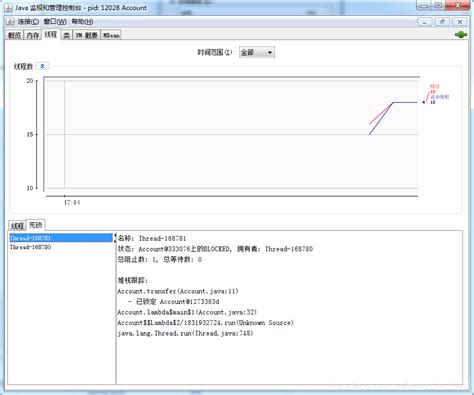Screen dimensions: 474x395
Task: Restore the inner connection window frame
Action: 442,22
